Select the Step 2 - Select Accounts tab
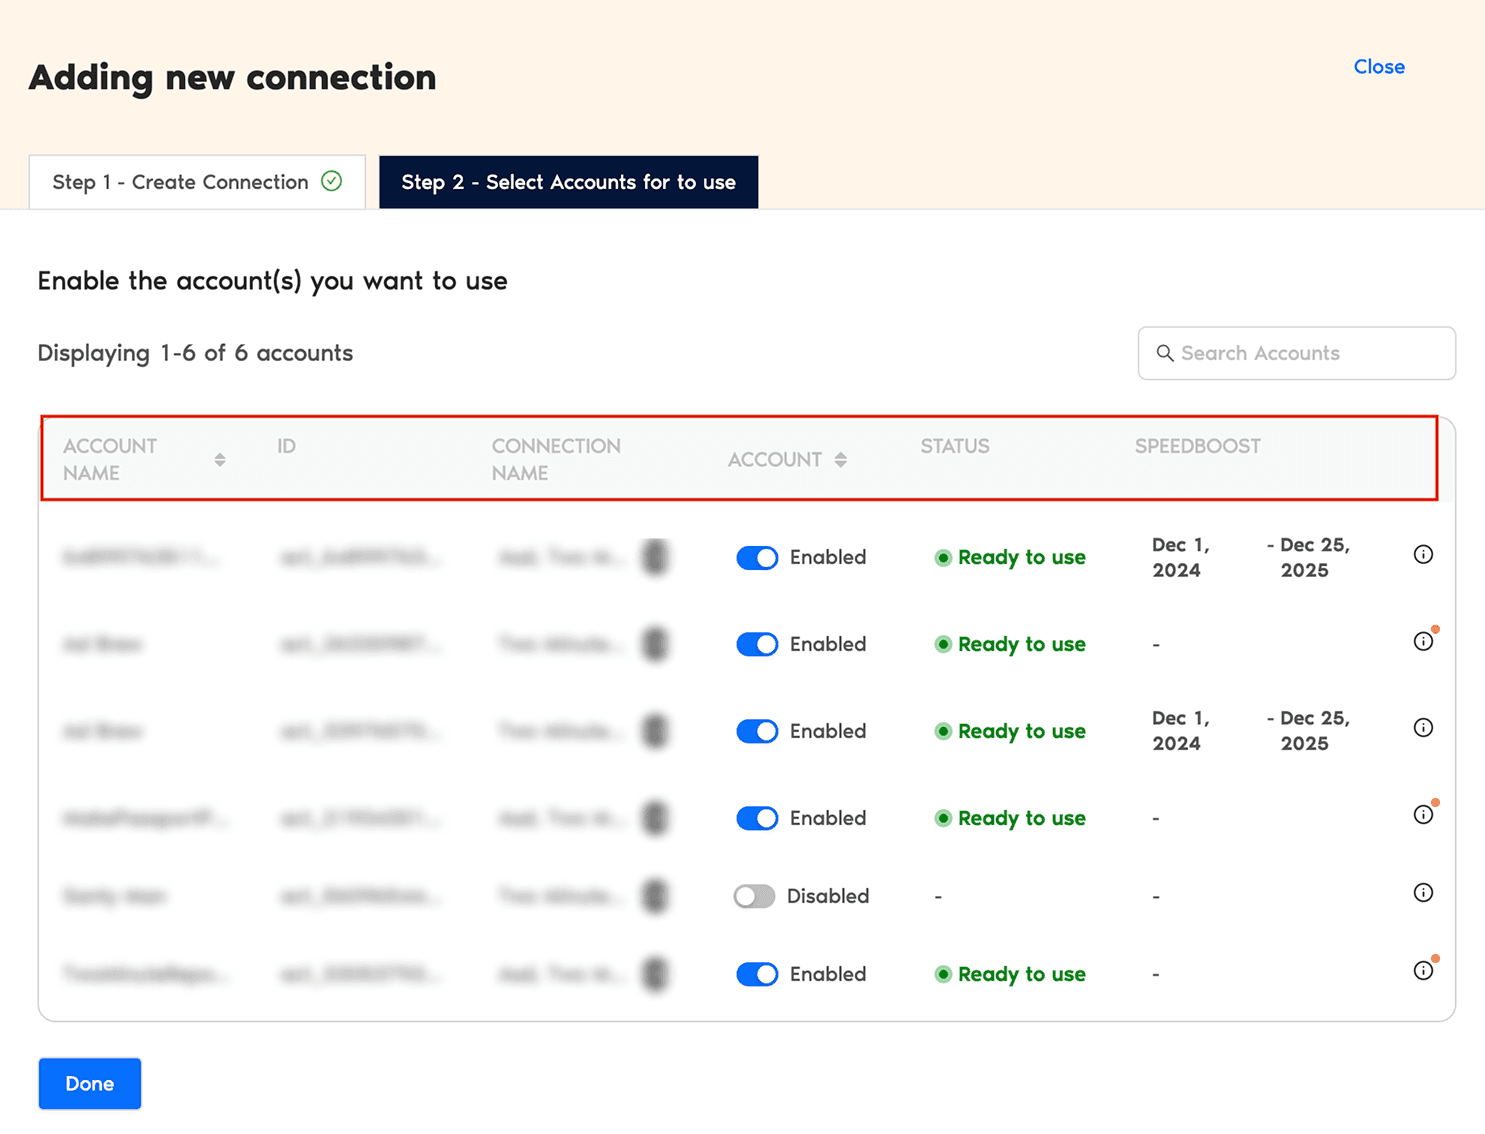The height and width of the screenshot is (1134, 1485). (568, 181)
